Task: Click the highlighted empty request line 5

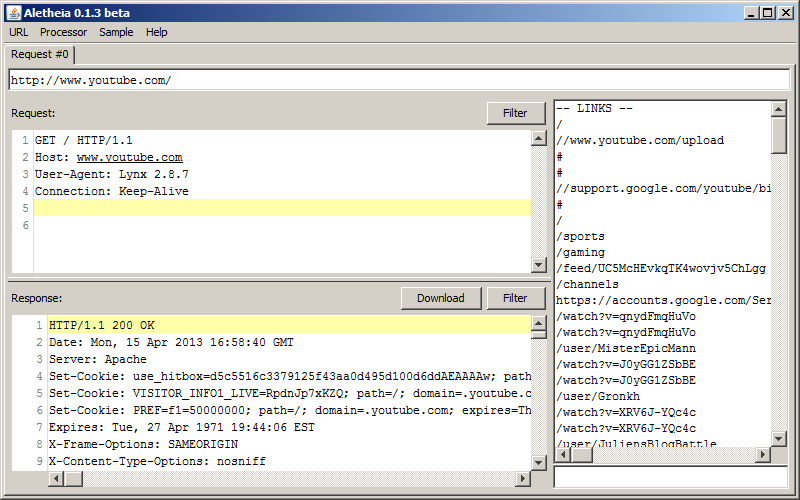Action: pyautogui.click(x=282, y=208)
